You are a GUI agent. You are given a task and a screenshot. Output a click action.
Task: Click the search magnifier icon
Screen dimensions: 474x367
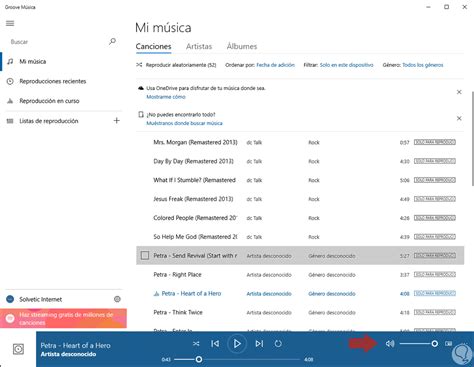click(x=112, y=41)
